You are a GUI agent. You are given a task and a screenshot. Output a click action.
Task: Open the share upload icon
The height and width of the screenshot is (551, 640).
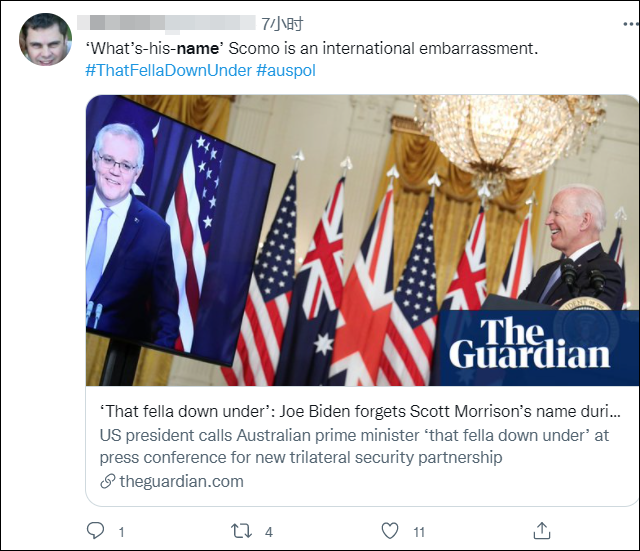coord(542,531)
